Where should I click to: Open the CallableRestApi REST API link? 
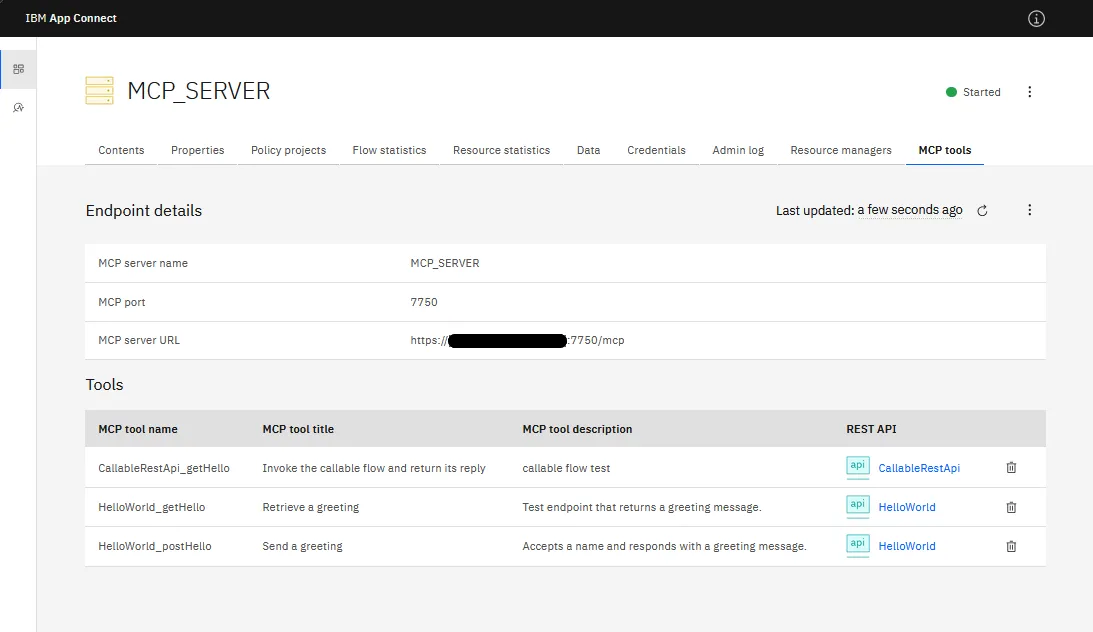click(919, 468)
